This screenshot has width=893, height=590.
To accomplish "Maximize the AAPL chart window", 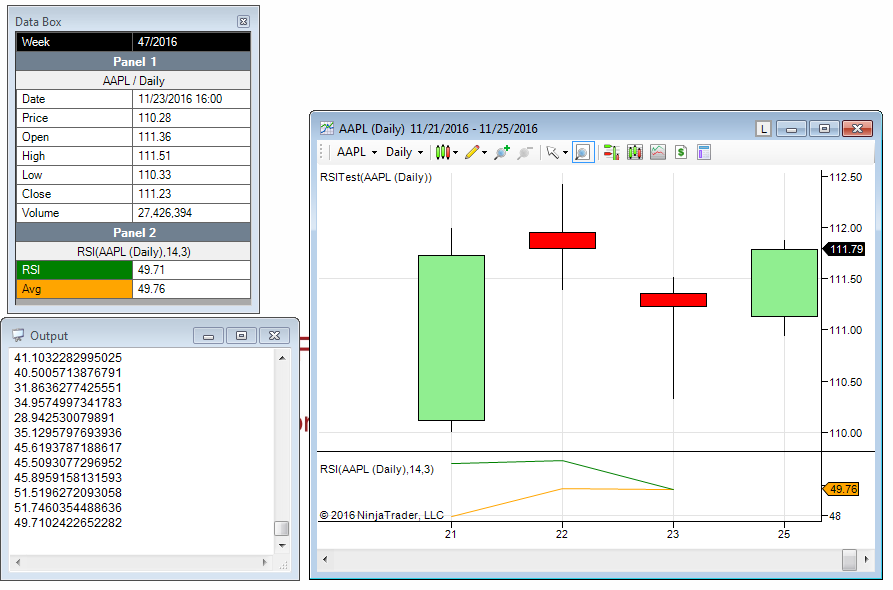I will pyautogui.click(x=824, y=129).
